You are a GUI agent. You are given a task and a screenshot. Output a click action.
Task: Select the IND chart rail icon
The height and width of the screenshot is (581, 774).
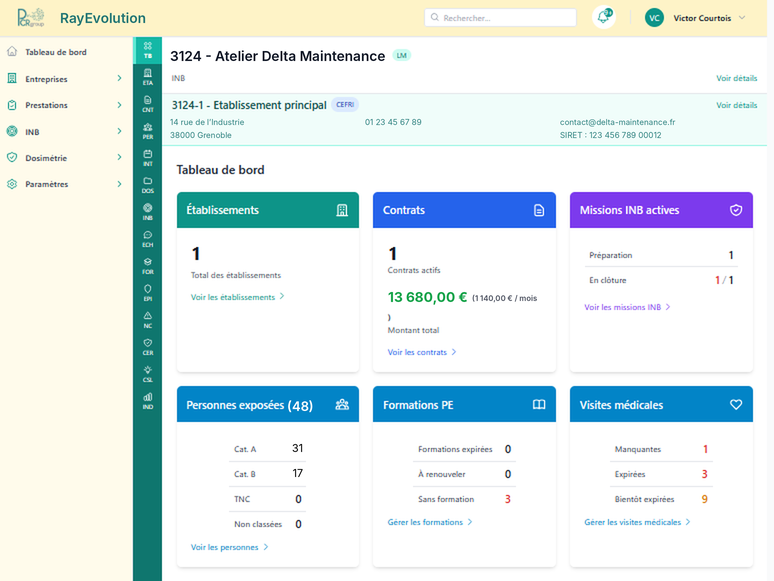tap(148, 401)
